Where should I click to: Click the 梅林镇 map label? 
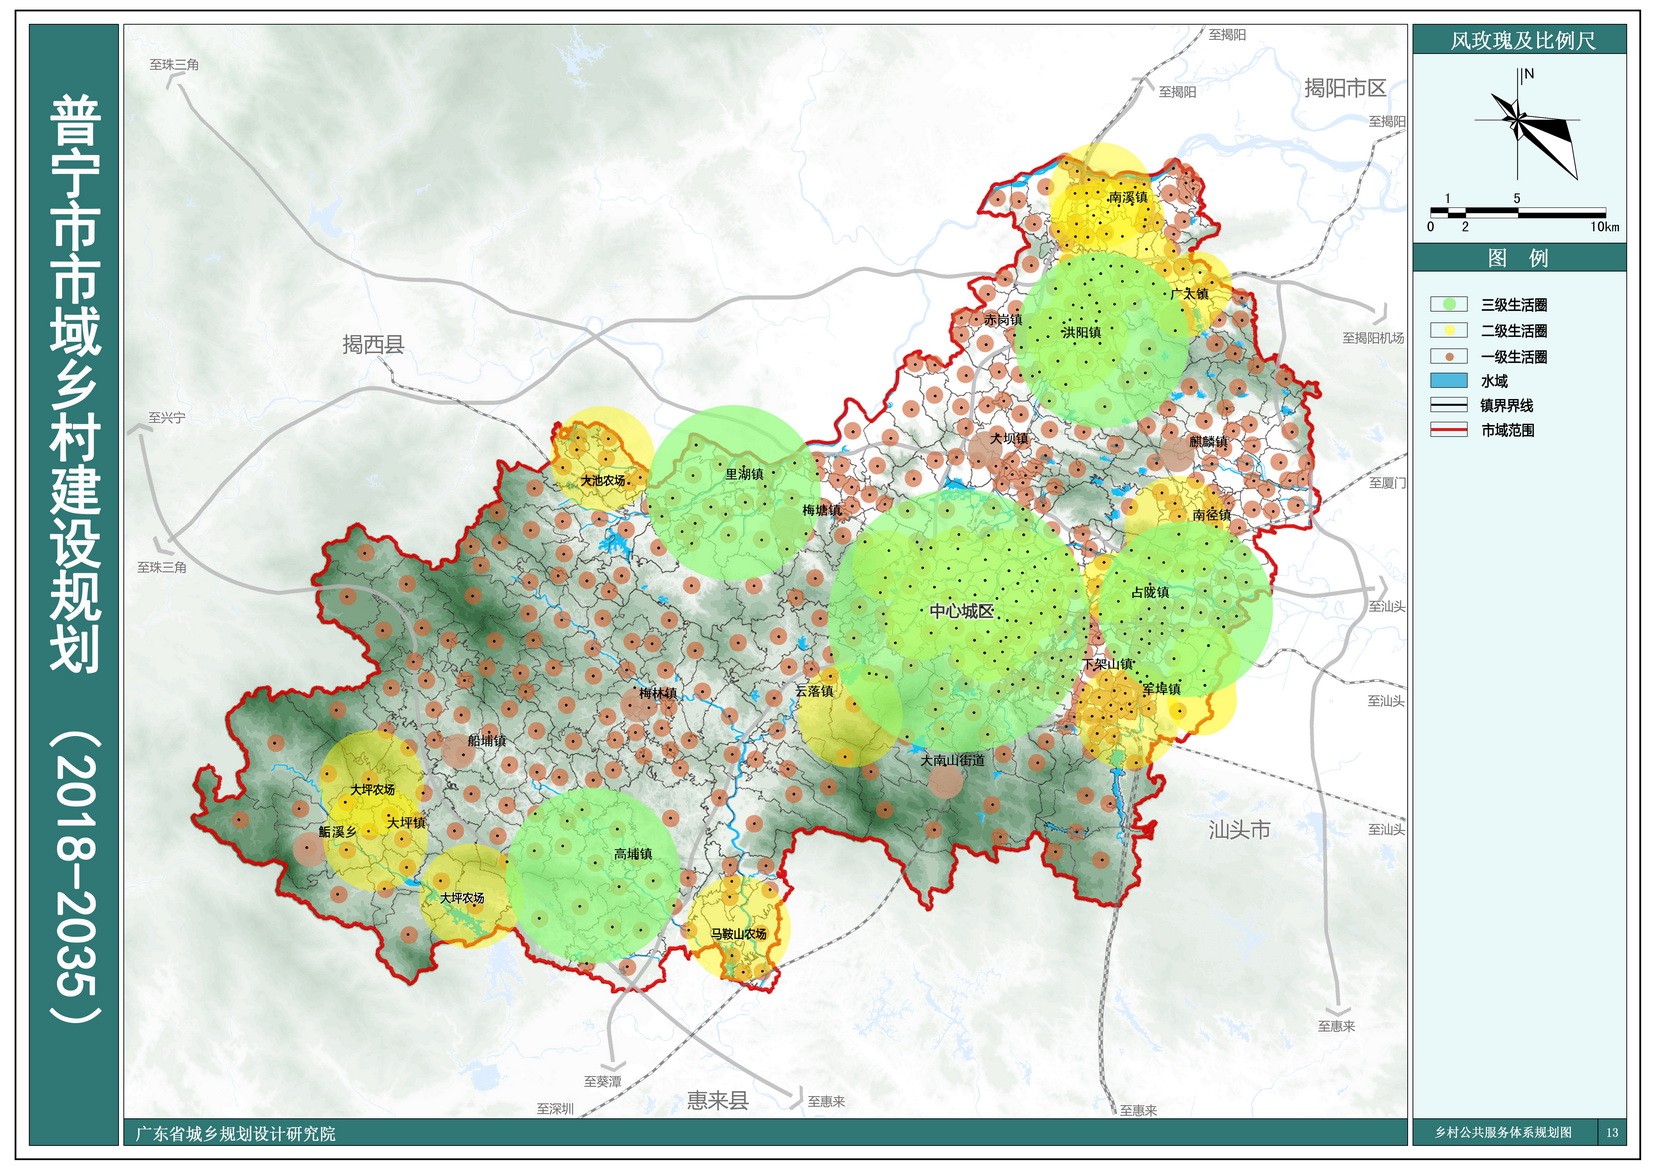click(x=658, y=693)
